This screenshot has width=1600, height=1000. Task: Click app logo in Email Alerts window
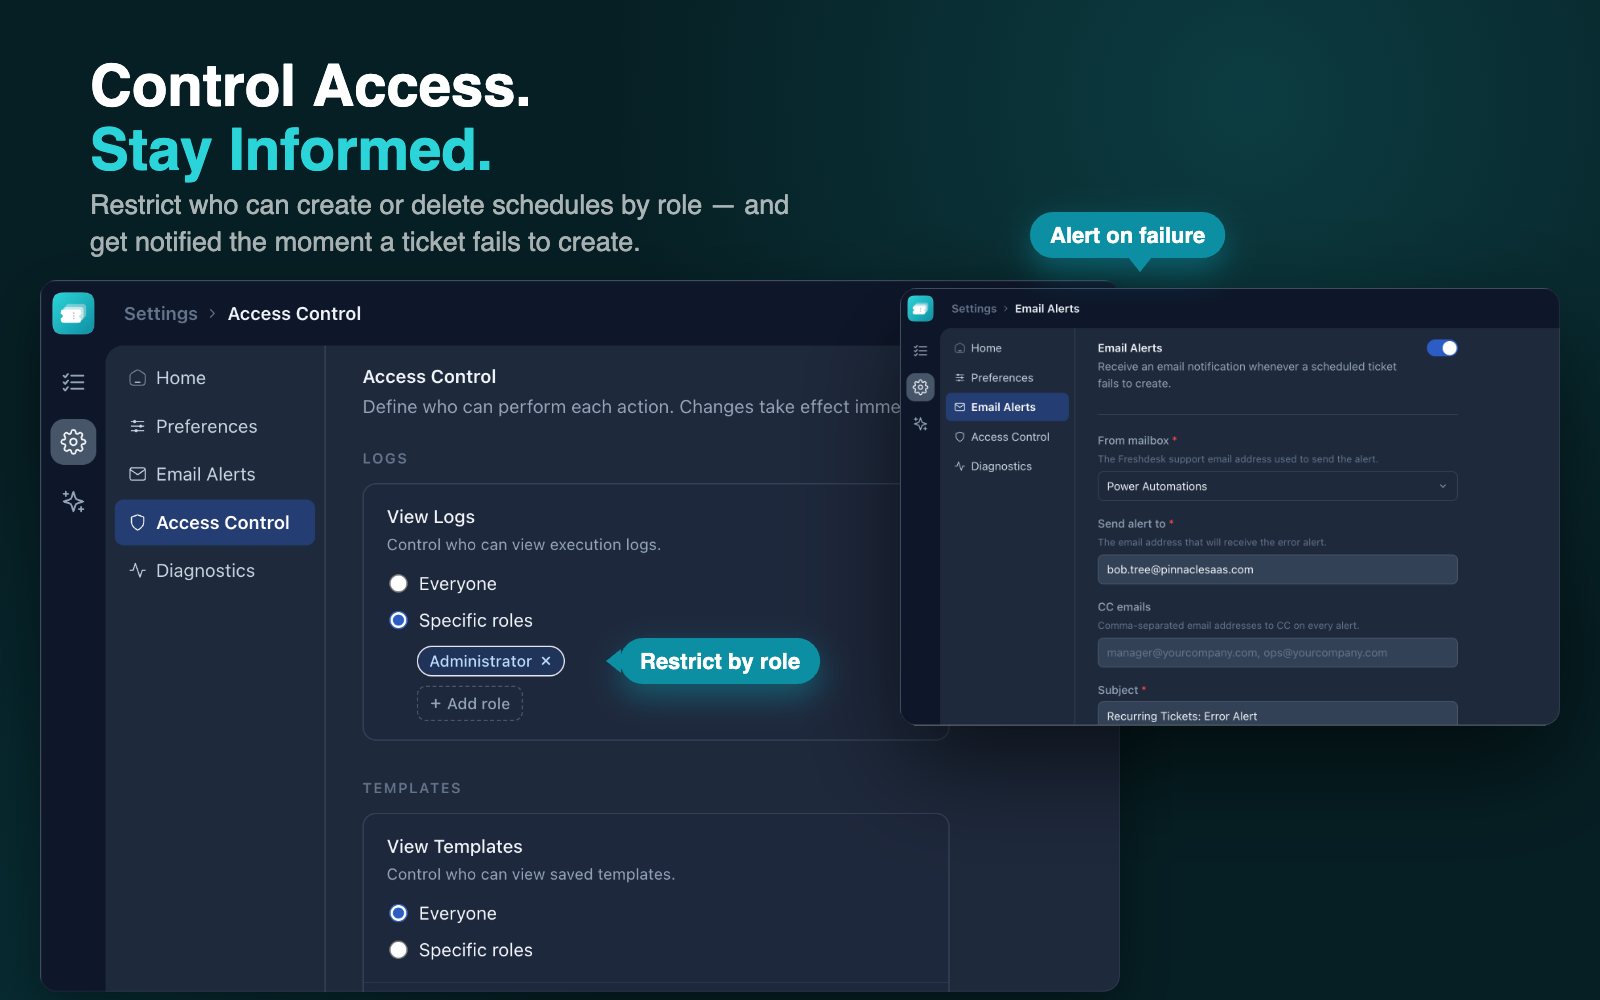coord(920,309)
